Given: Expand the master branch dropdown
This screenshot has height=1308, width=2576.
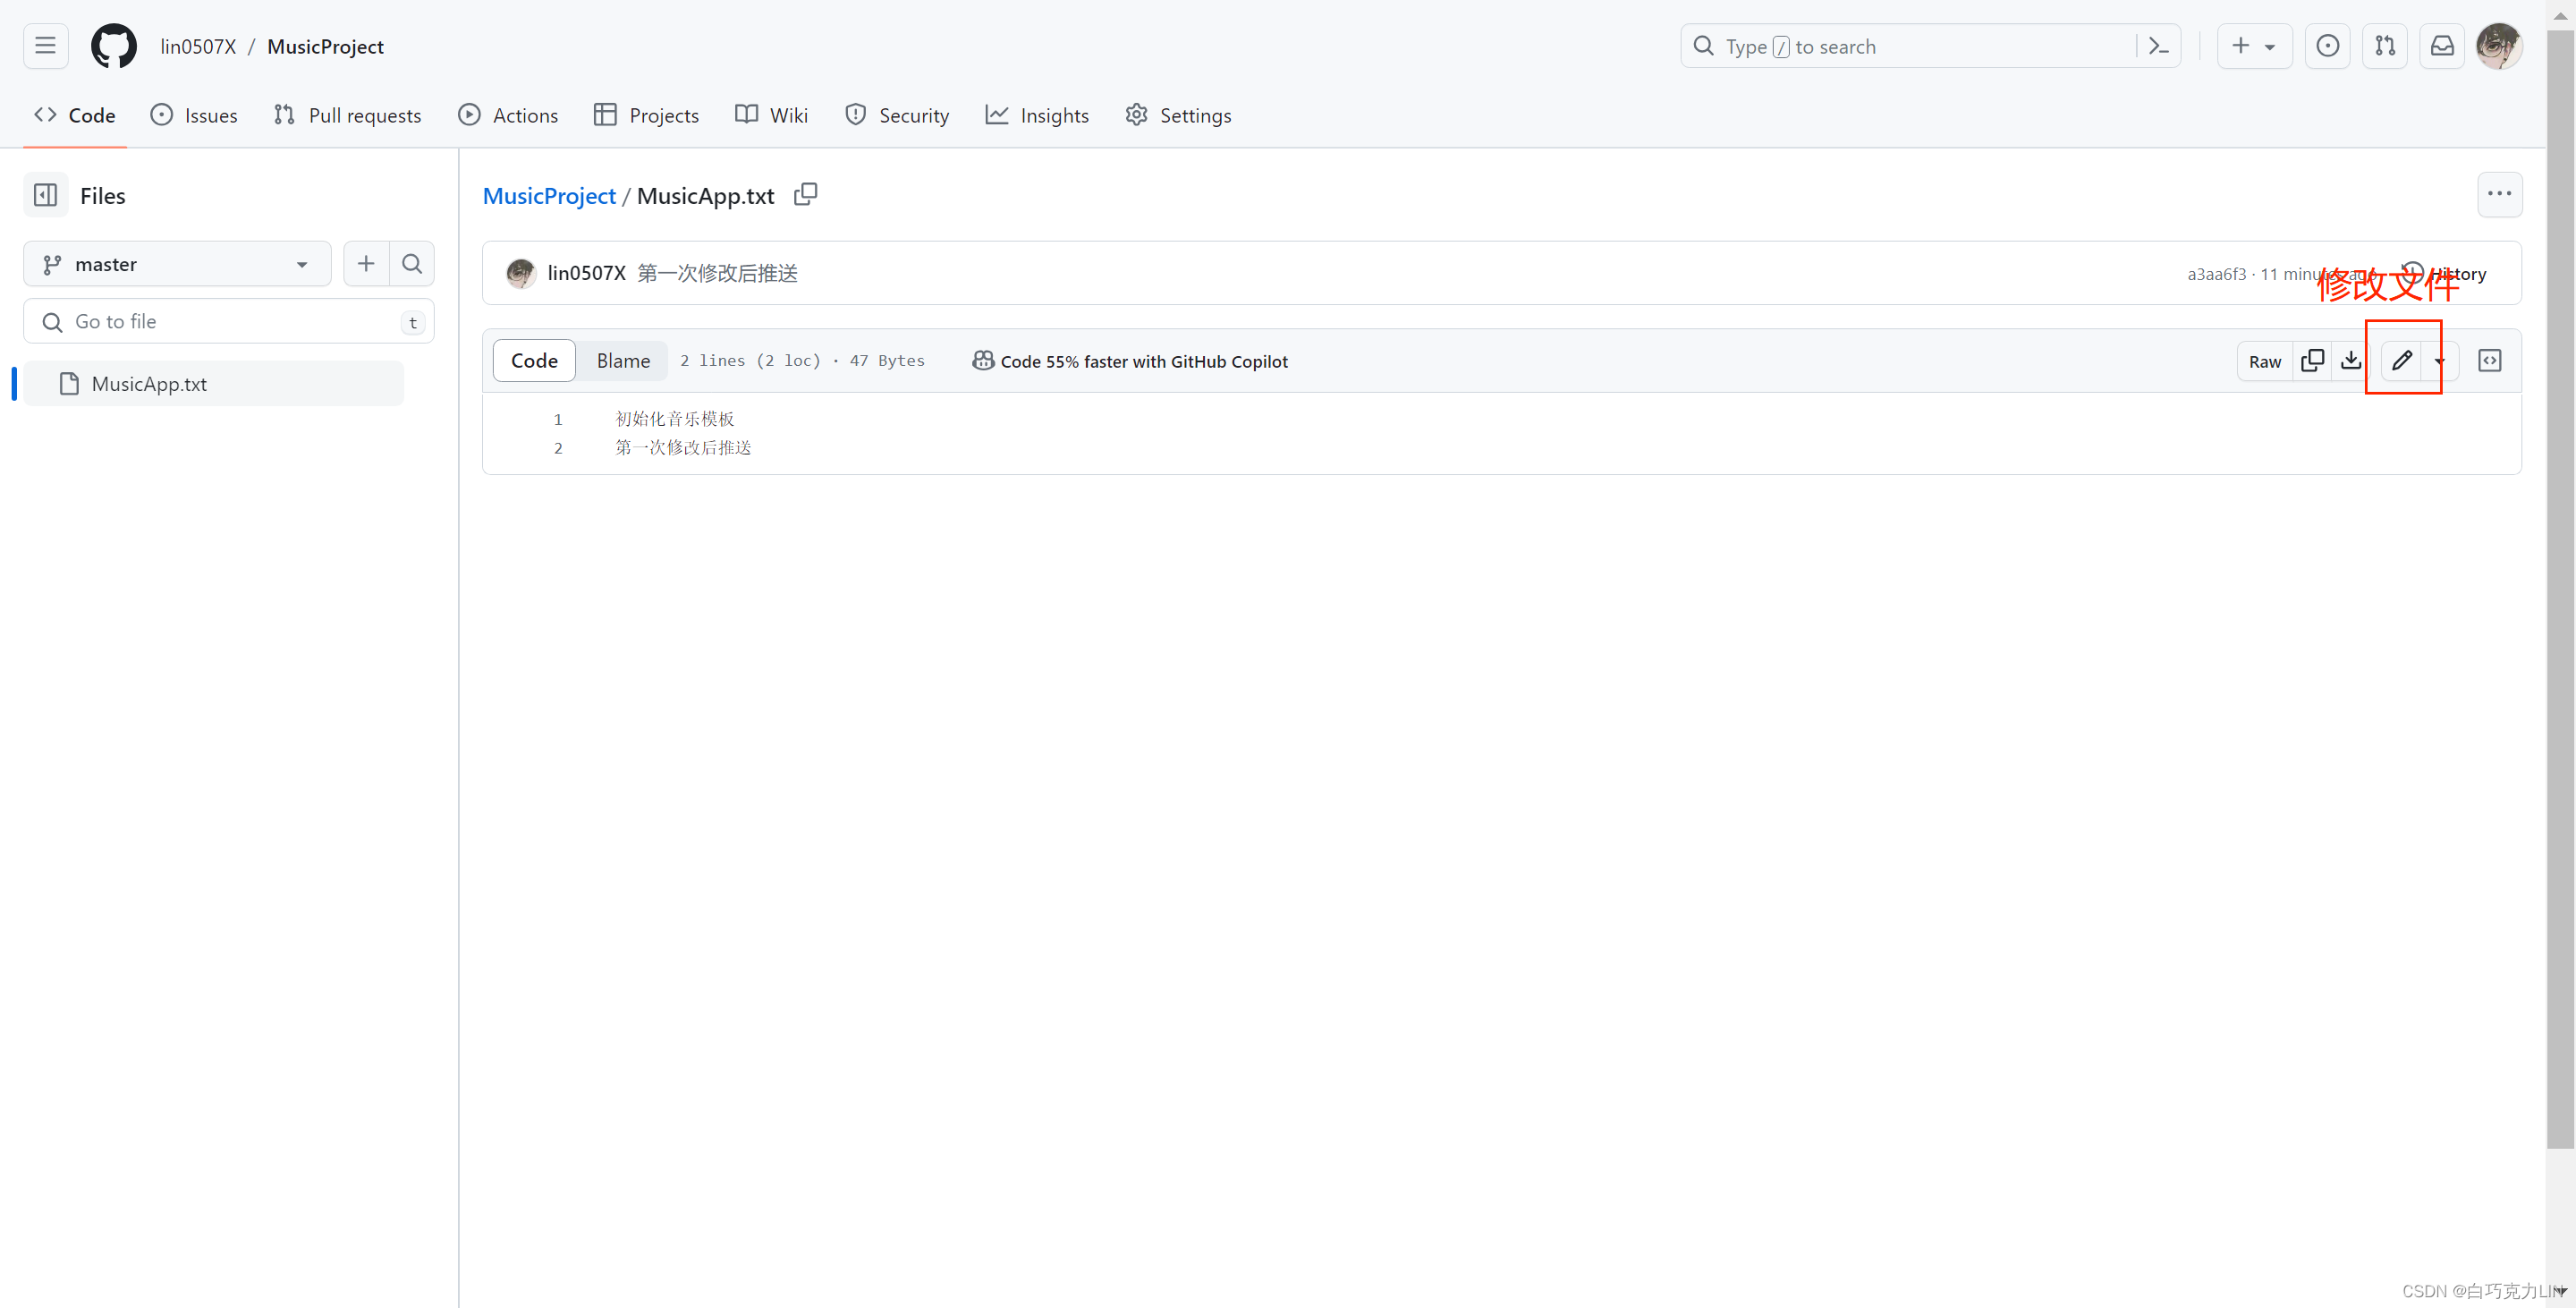Looking at the screenshot, I should tap(177, 264).
